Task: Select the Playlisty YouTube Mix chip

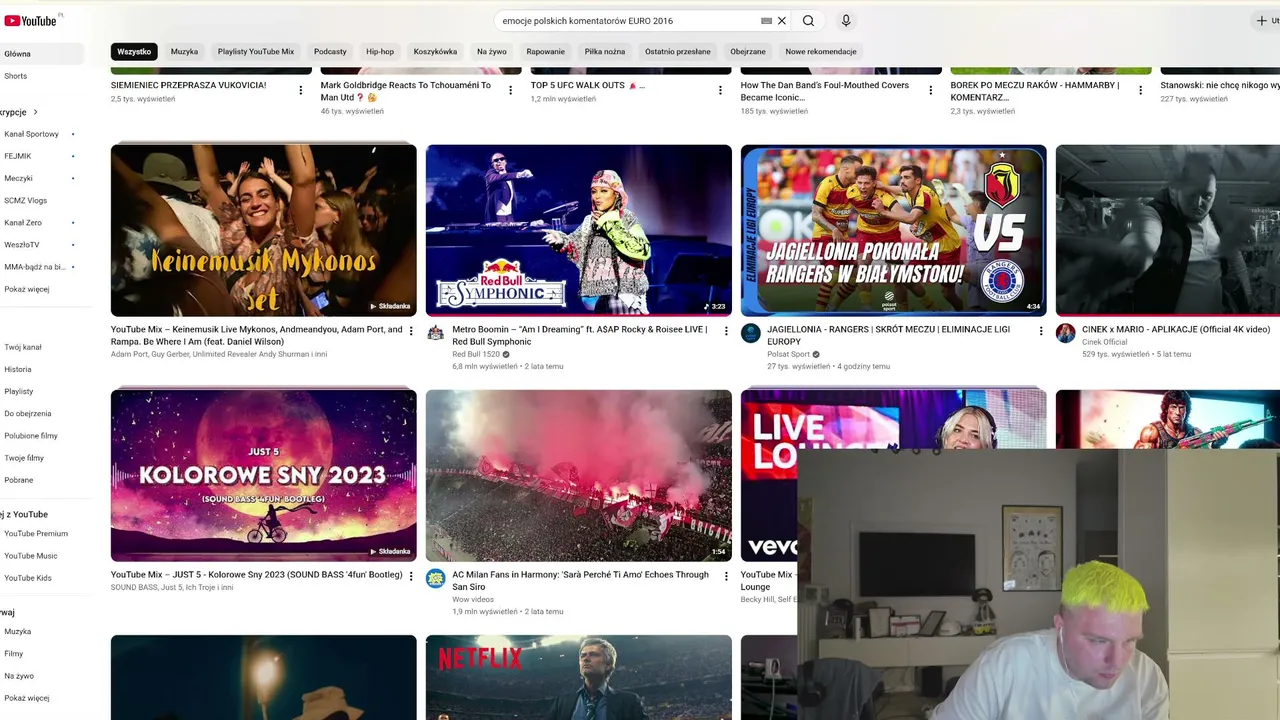Action: coord(256,51)
